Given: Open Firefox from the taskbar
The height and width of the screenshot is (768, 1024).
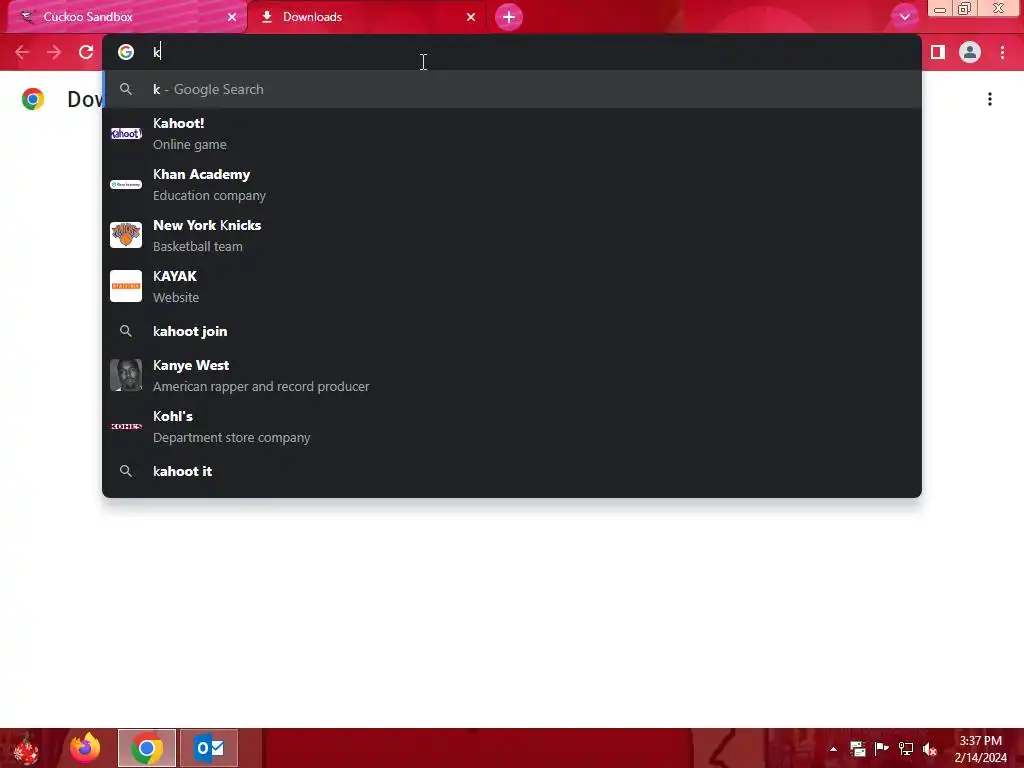Looking at the screenshot, I should tap(86, 748).
